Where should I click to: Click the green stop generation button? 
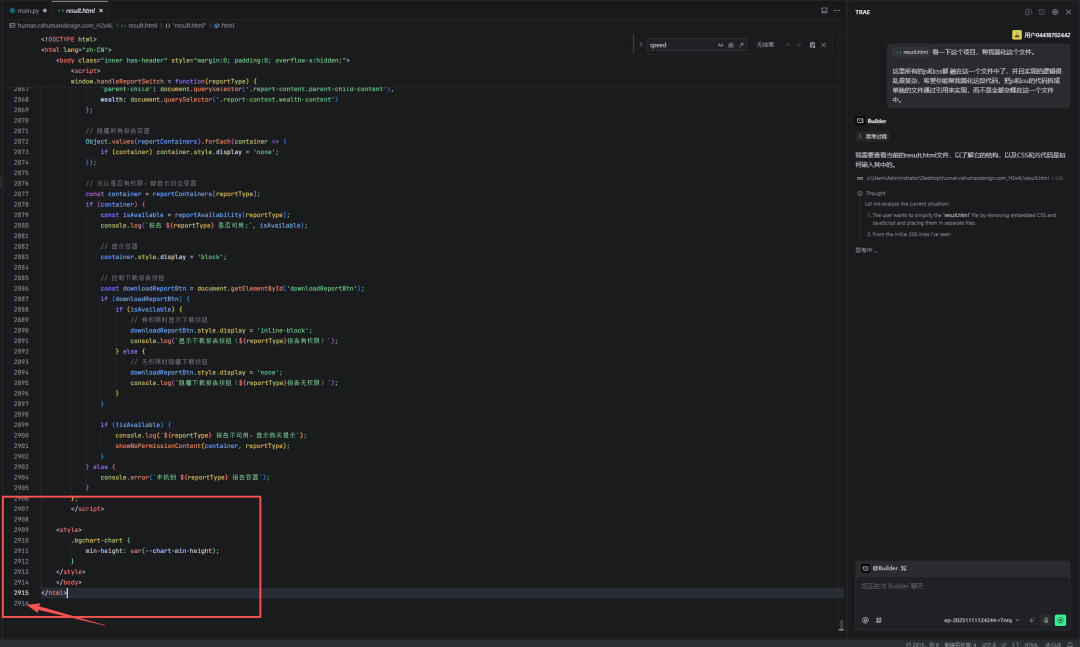tap(1060, 620)
